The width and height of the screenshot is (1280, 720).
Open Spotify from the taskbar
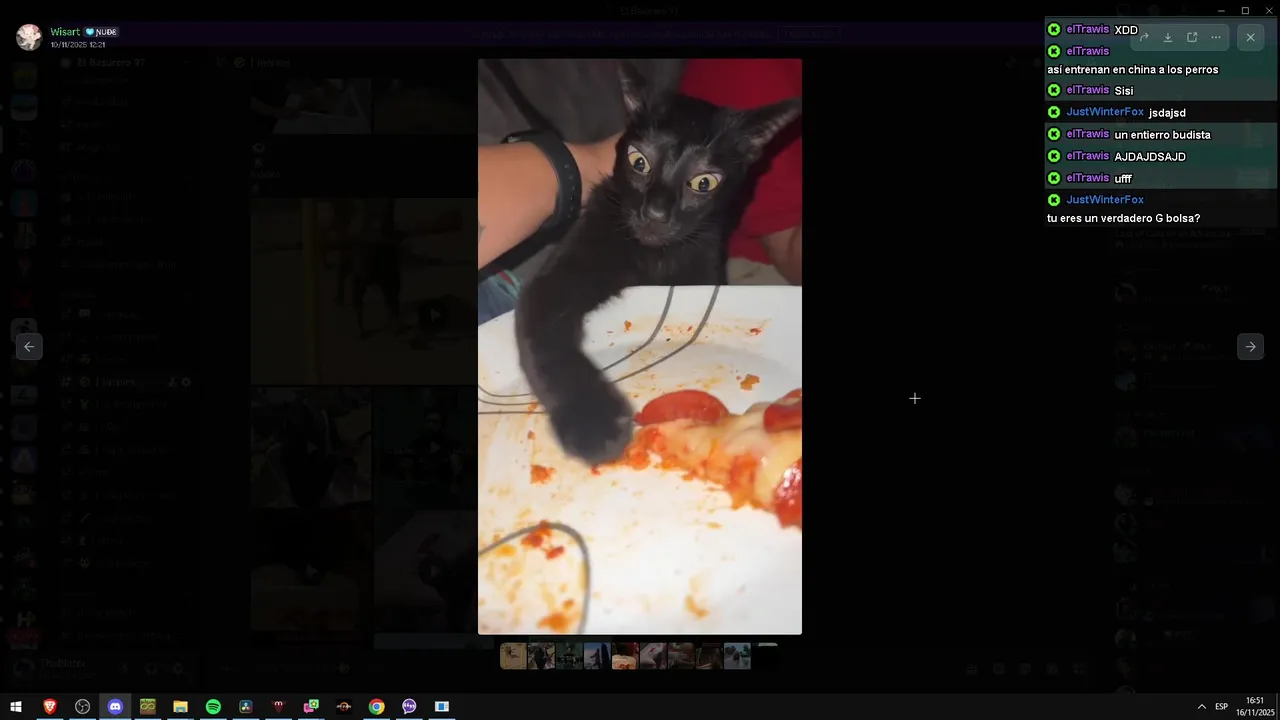(213, 707)
